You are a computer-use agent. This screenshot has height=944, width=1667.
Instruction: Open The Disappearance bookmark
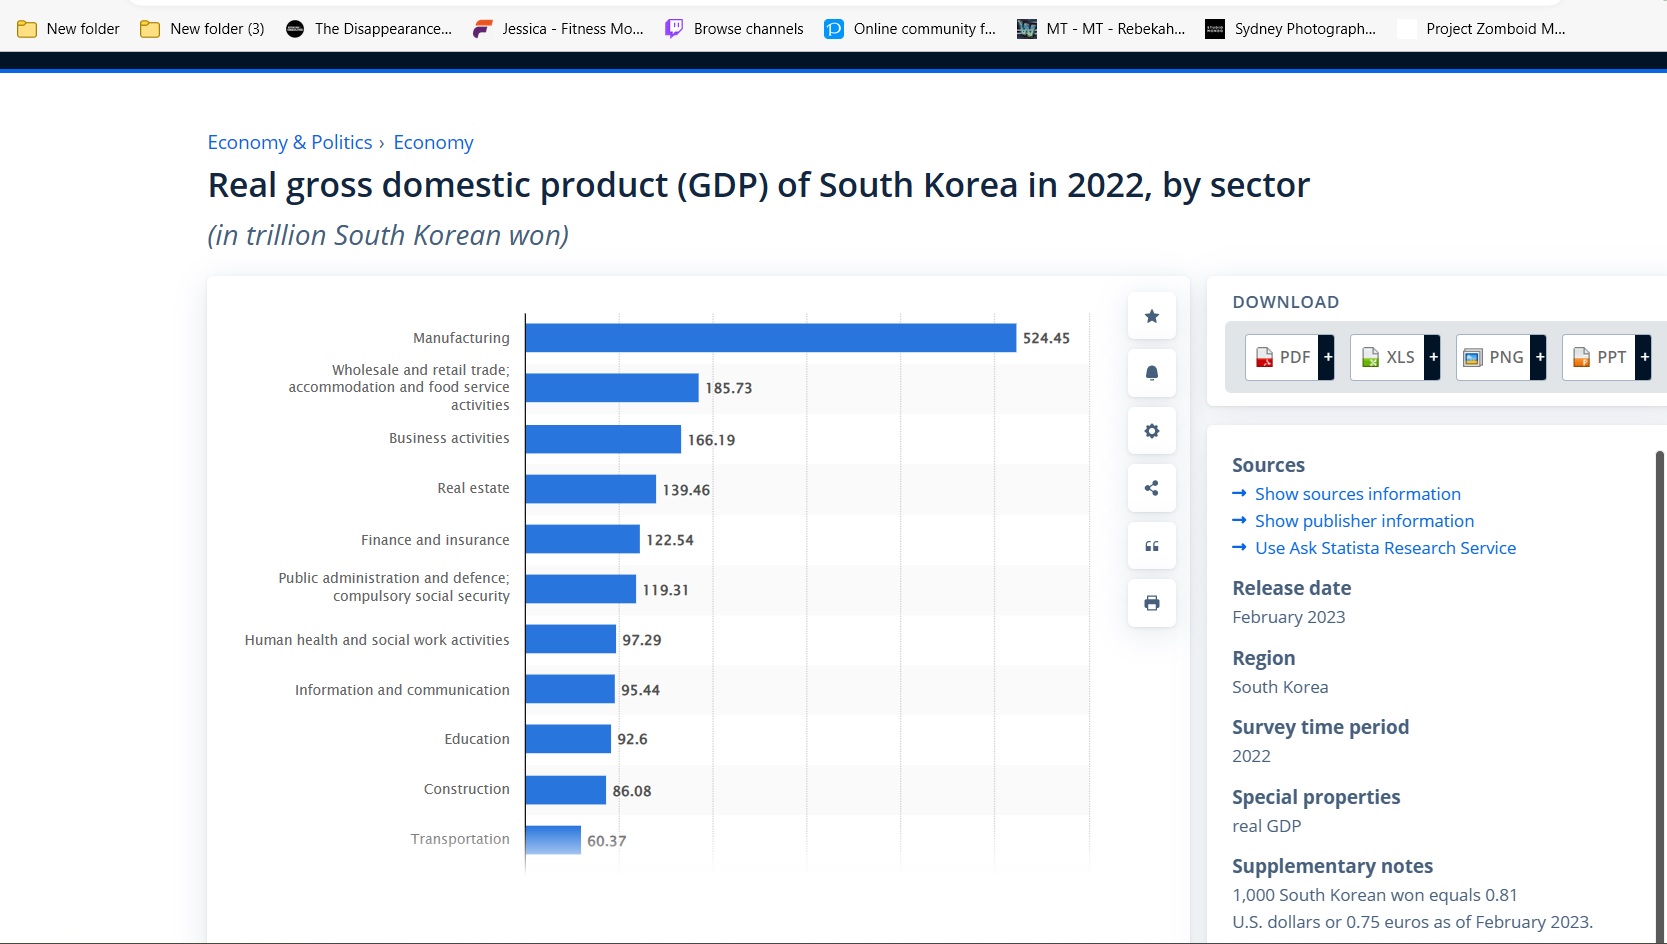[368, 29]
